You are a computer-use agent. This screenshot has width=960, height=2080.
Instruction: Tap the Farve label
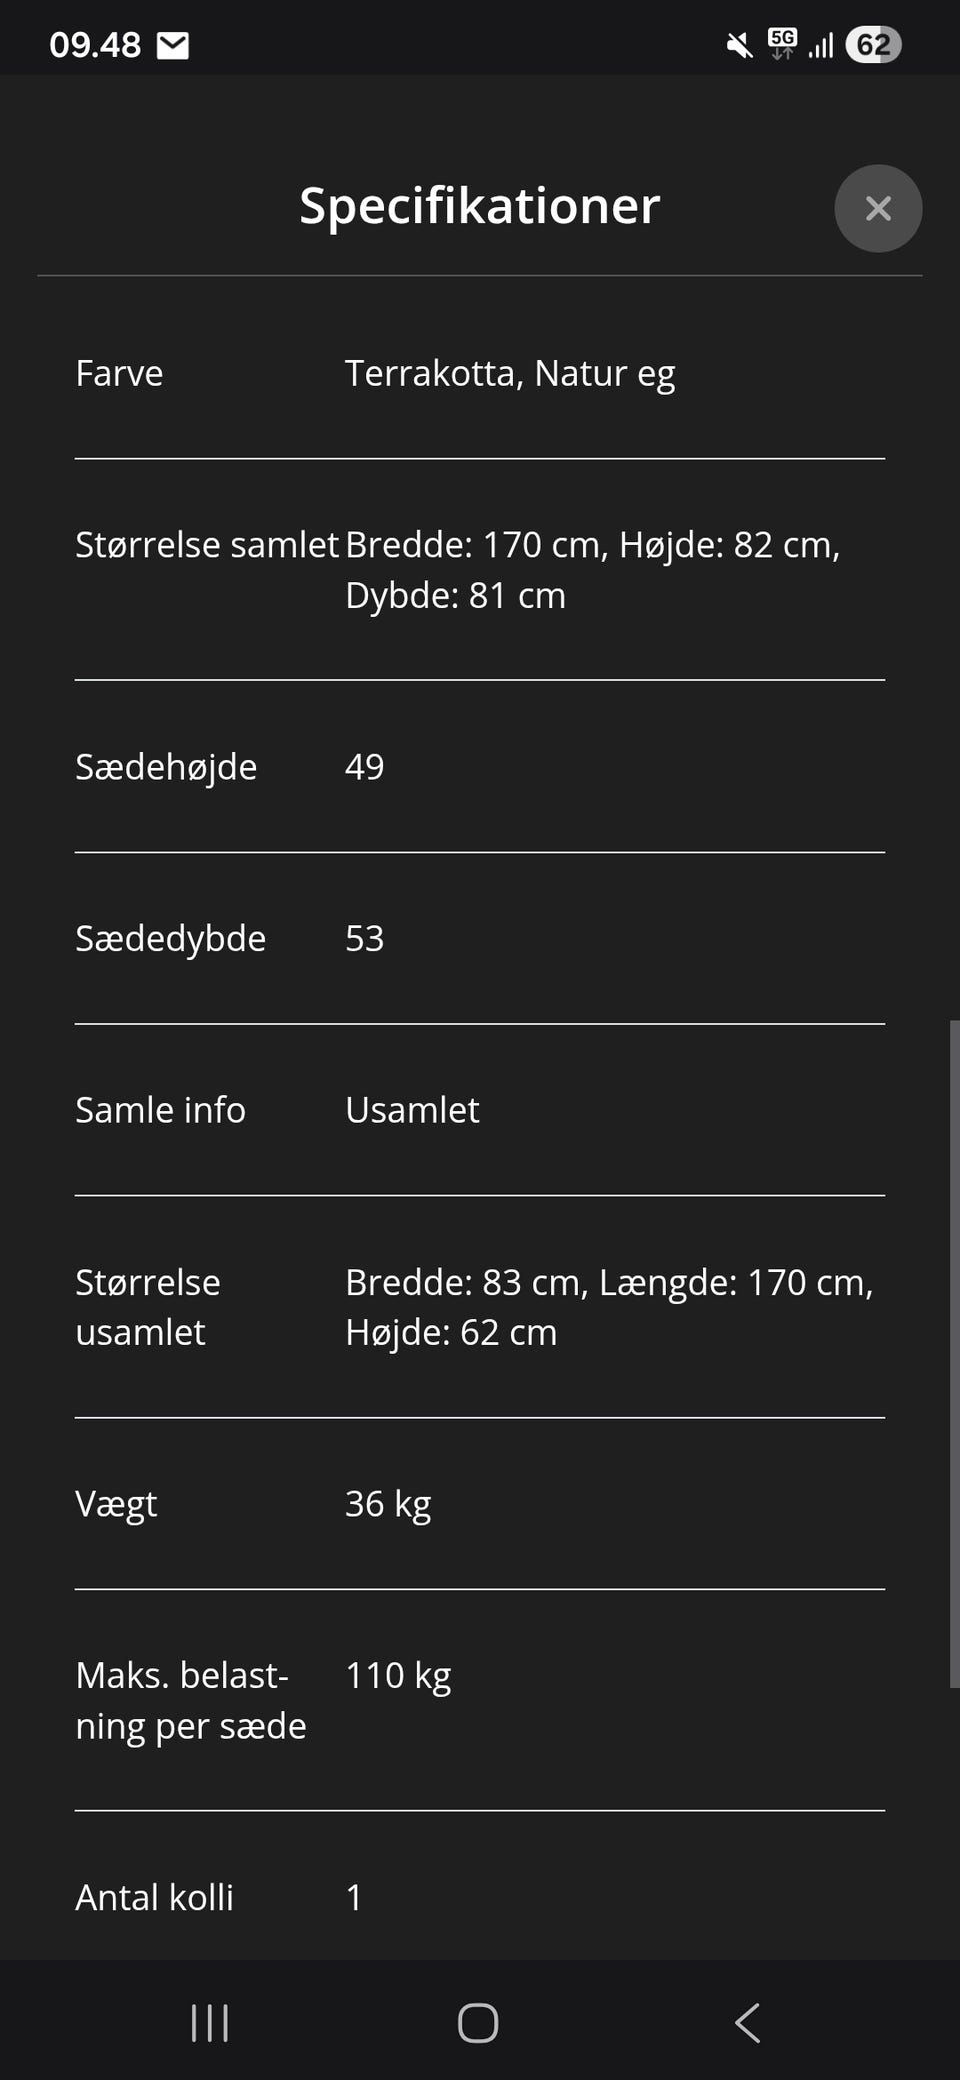click(x=119, y=373)
